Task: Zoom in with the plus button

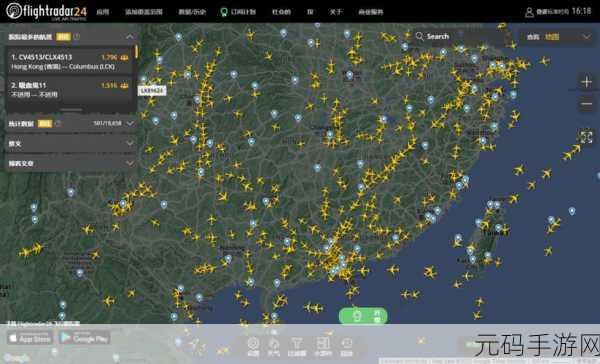Action: coord(586,82)
